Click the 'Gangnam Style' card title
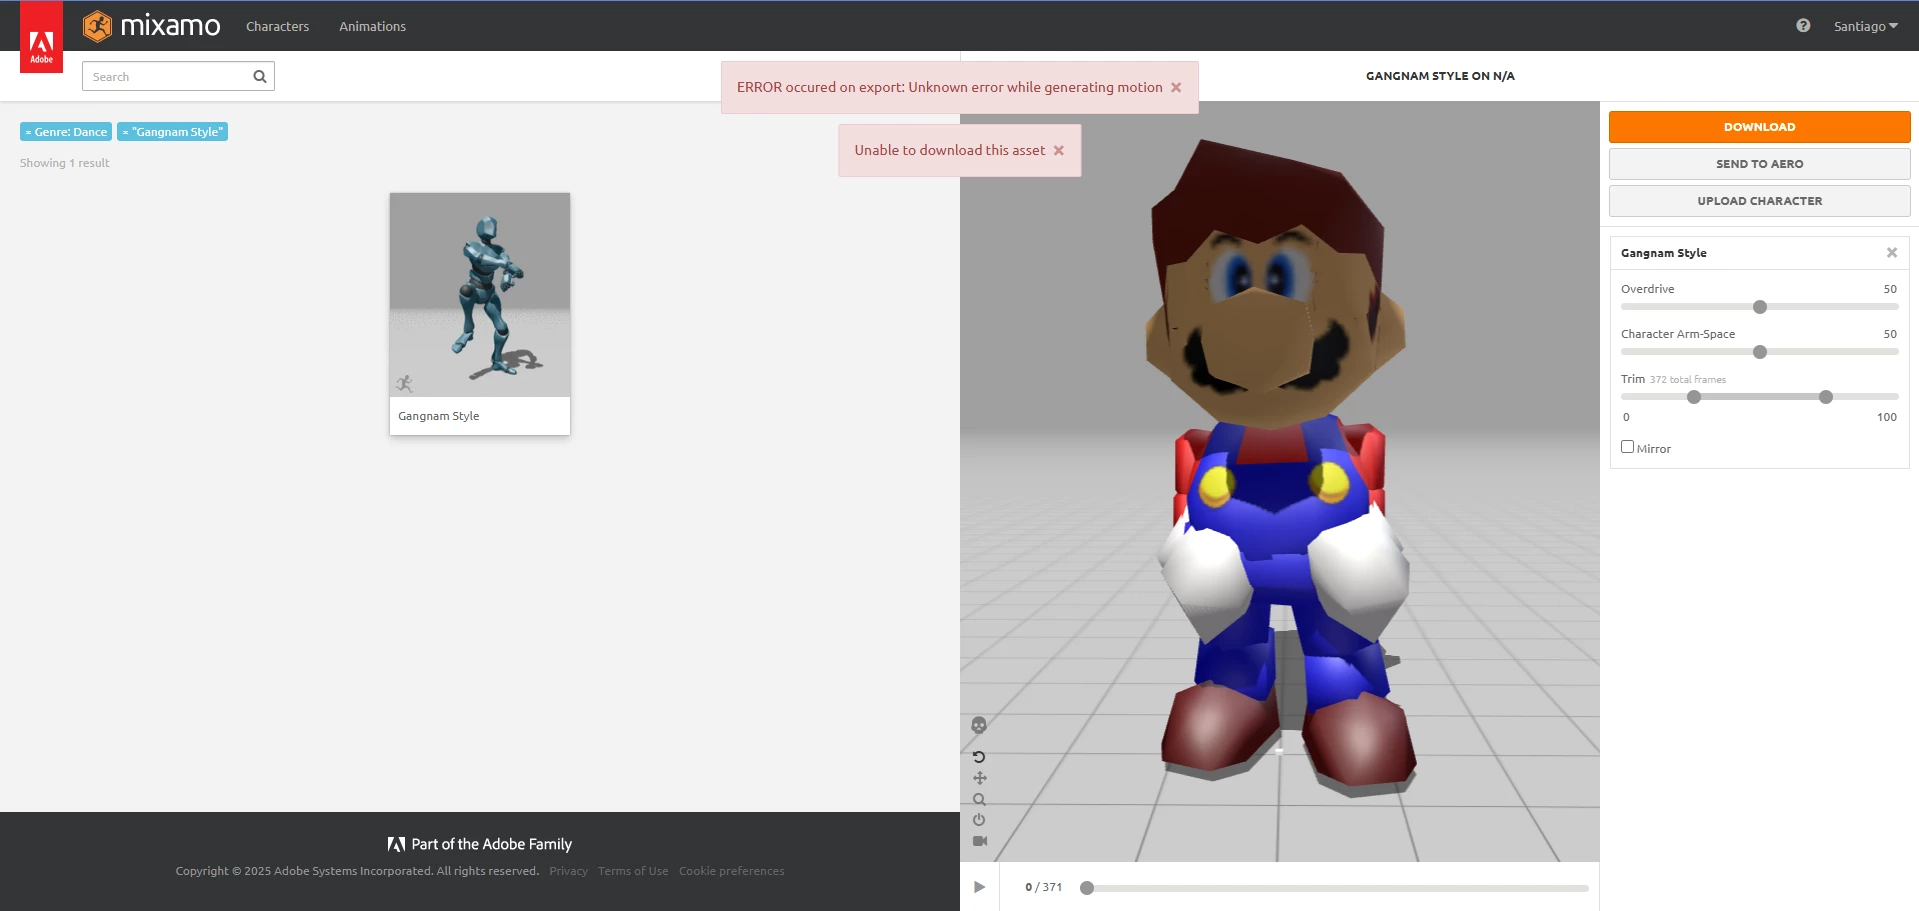The height and width of the screenshot is (911, 1919). pyautogui.click(x=439, y=416)
